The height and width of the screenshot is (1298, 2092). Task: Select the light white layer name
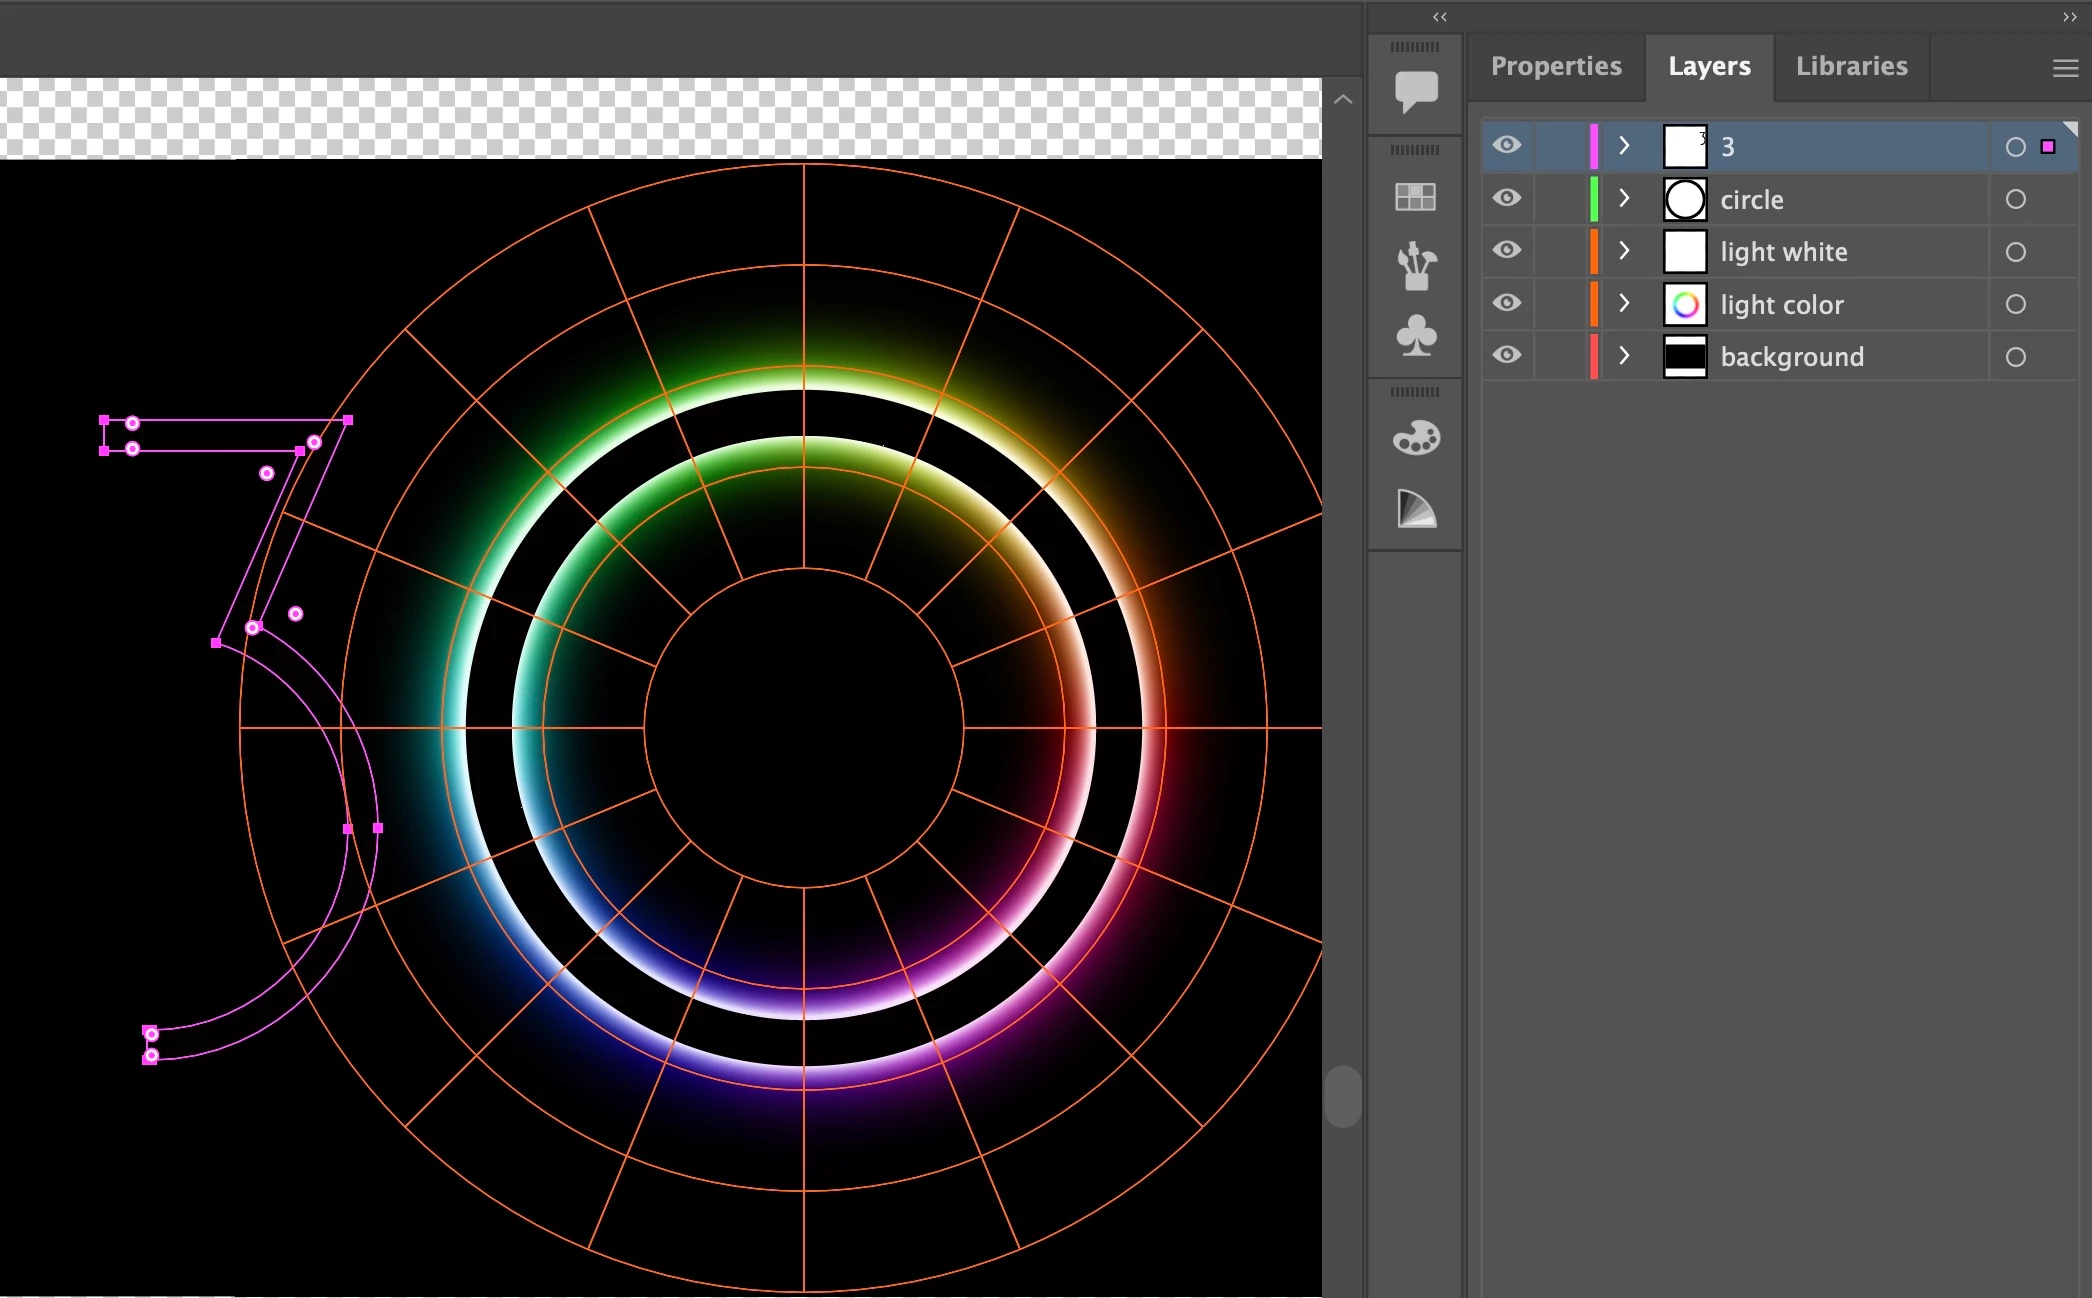[1783, 252]
